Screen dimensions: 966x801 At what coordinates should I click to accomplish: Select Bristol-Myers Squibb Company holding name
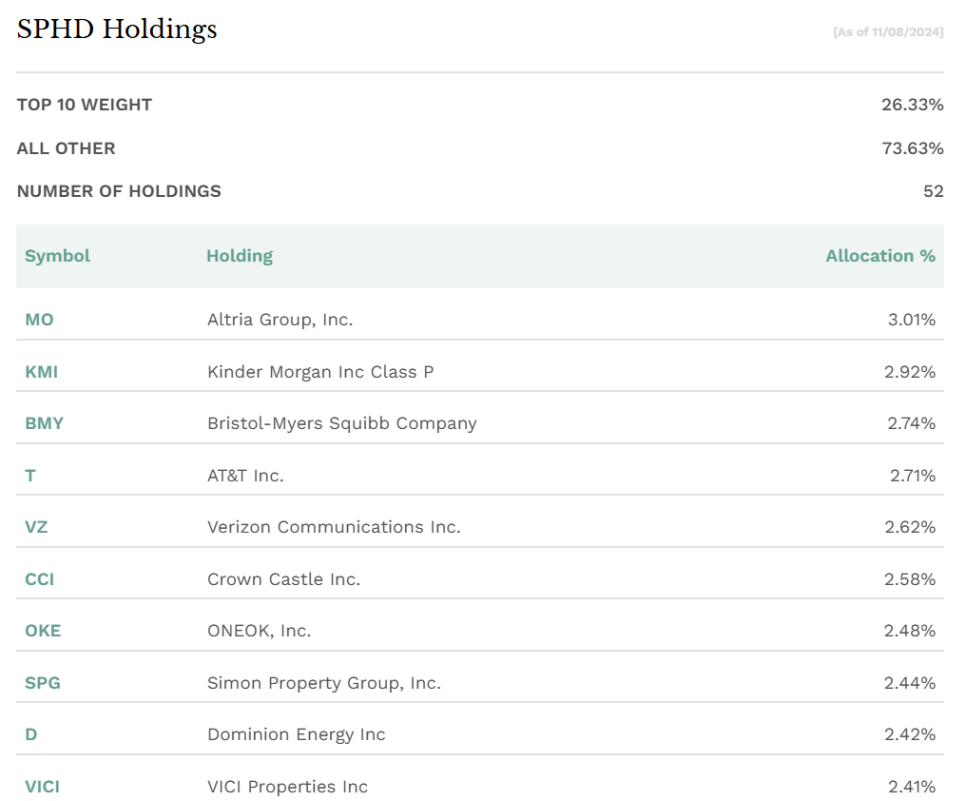click(x=342, y=423)
